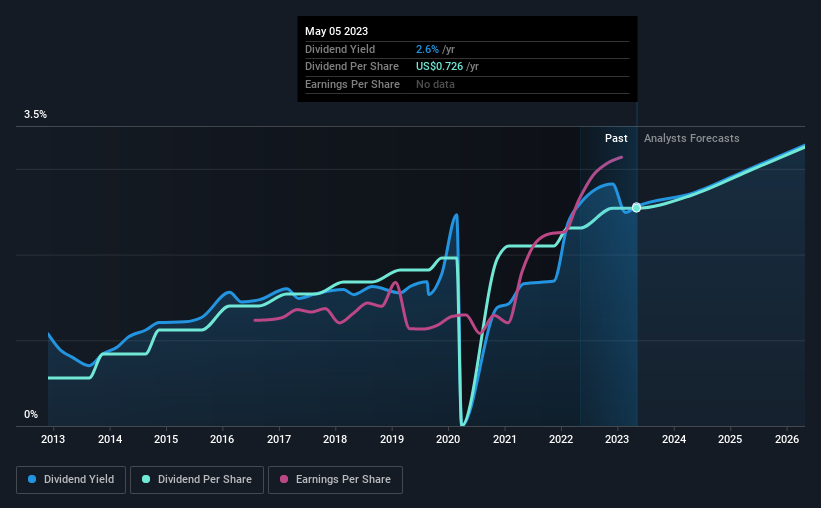821x508 pixels.
Task: Select the 2019 label on the x-axis
Action: 392,439
